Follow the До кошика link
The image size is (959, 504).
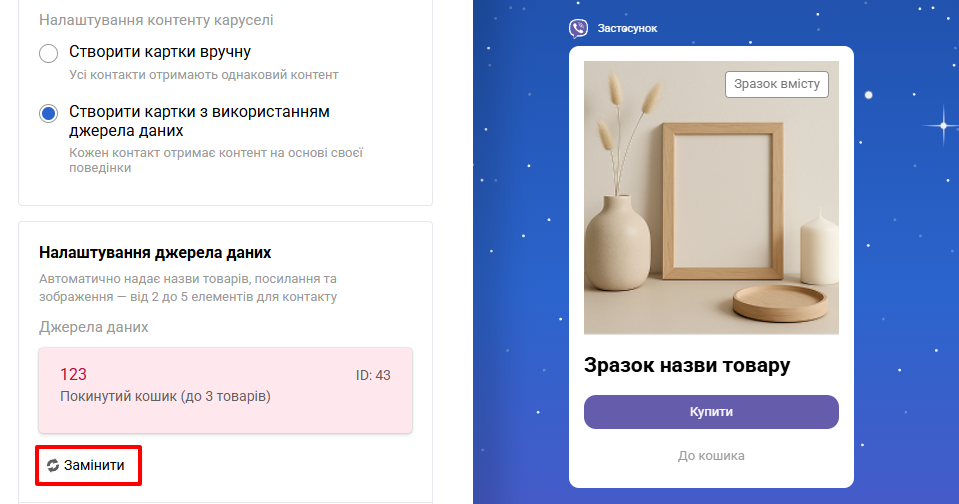(x=711, y=456)
